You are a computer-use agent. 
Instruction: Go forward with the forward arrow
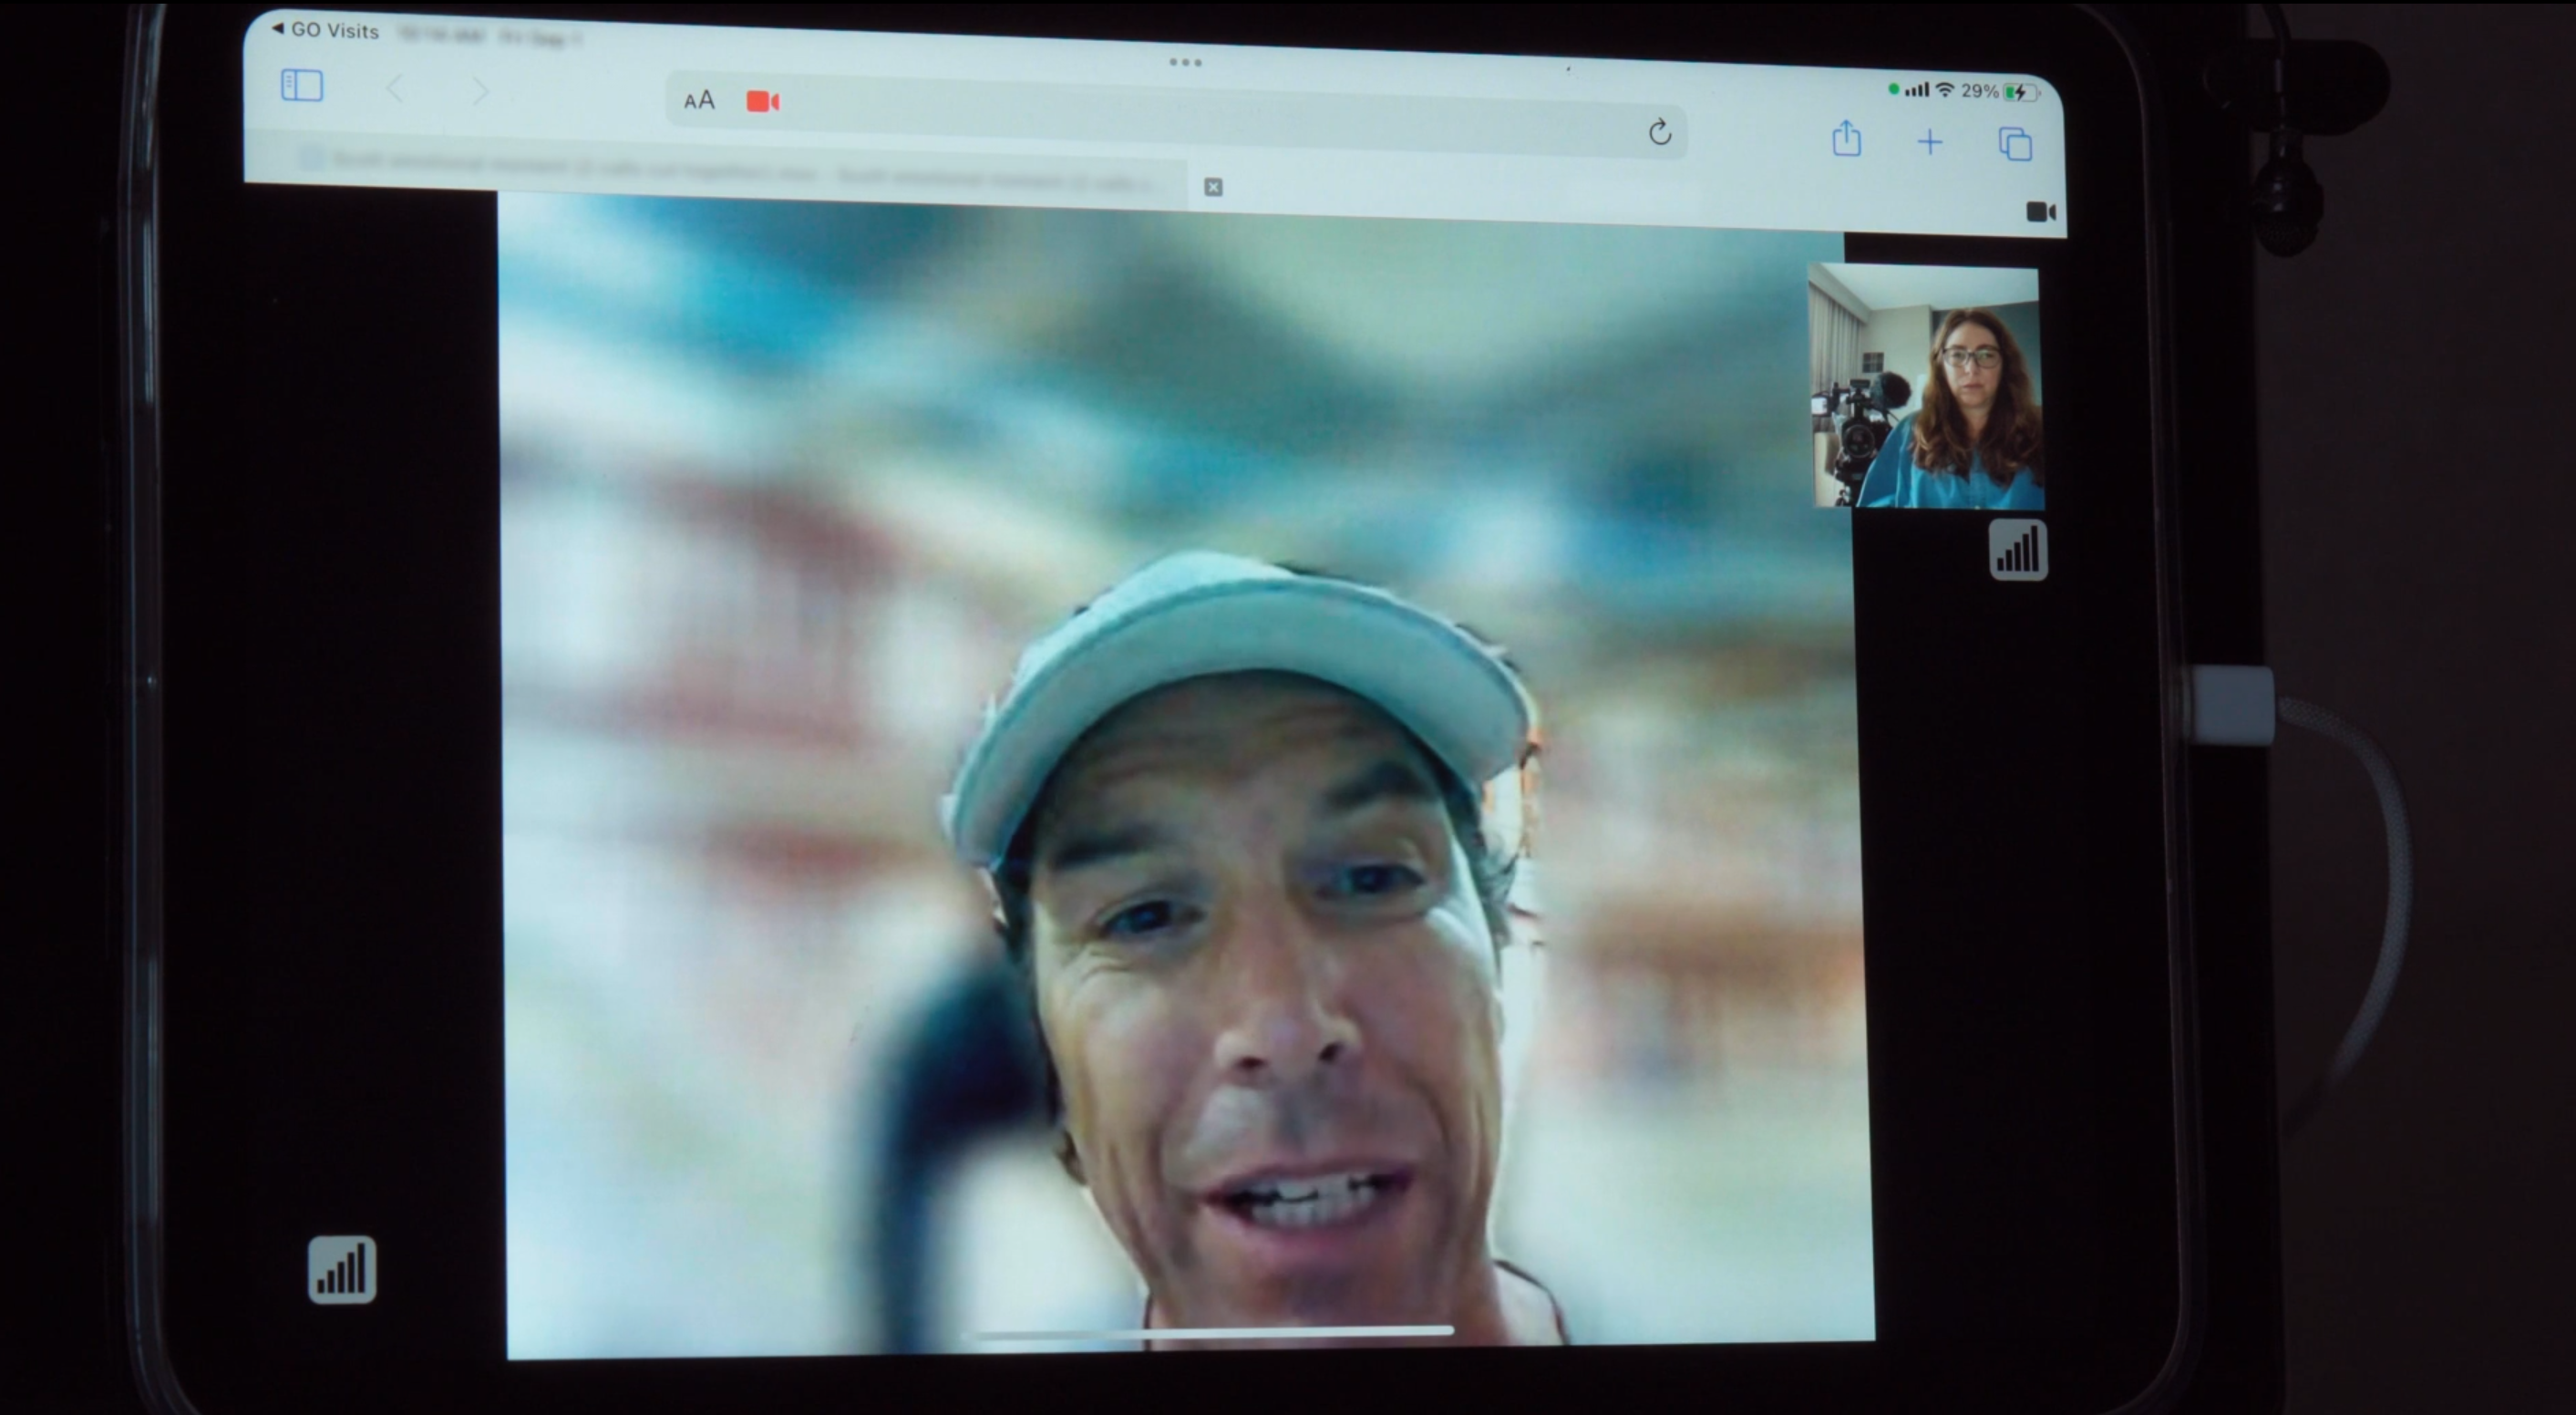[481, 92]
